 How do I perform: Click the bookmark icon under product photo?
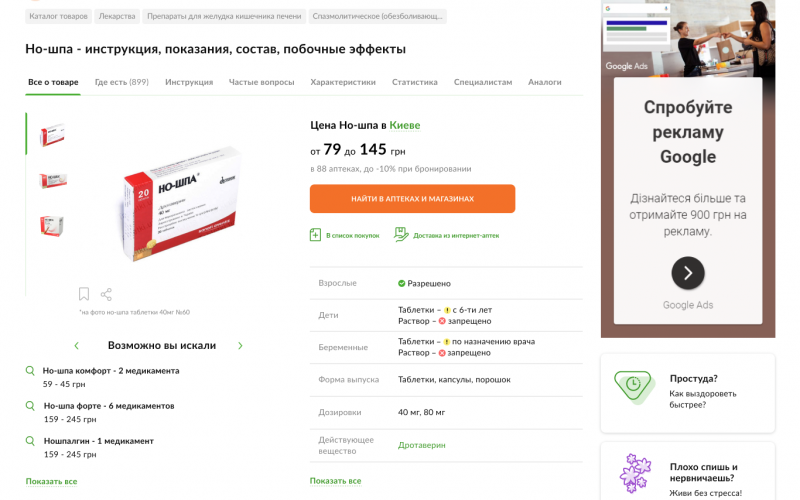pyautogui.click(x=84, y=294)
